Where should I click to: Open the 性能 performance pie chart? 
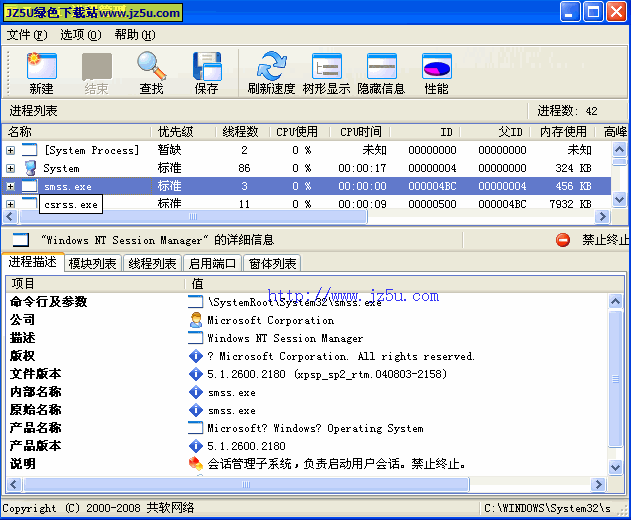pyautogui.click(x=437, y=66)
